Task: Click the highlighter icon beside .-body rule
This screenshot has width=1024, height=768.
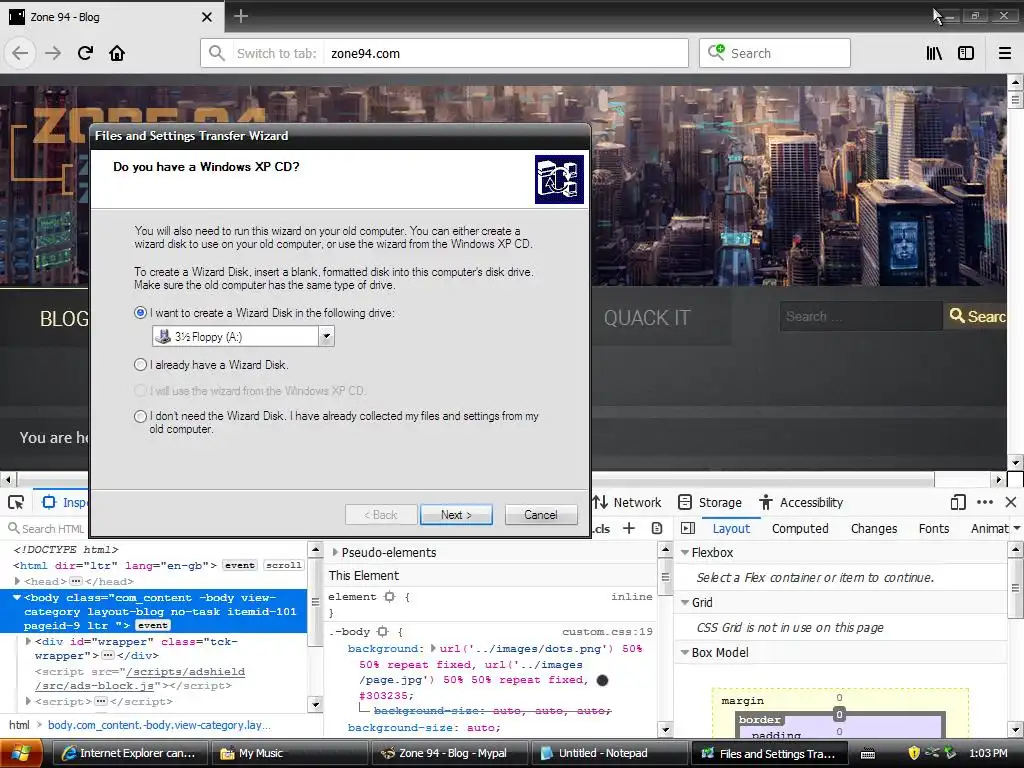Action: coord(383,632)
